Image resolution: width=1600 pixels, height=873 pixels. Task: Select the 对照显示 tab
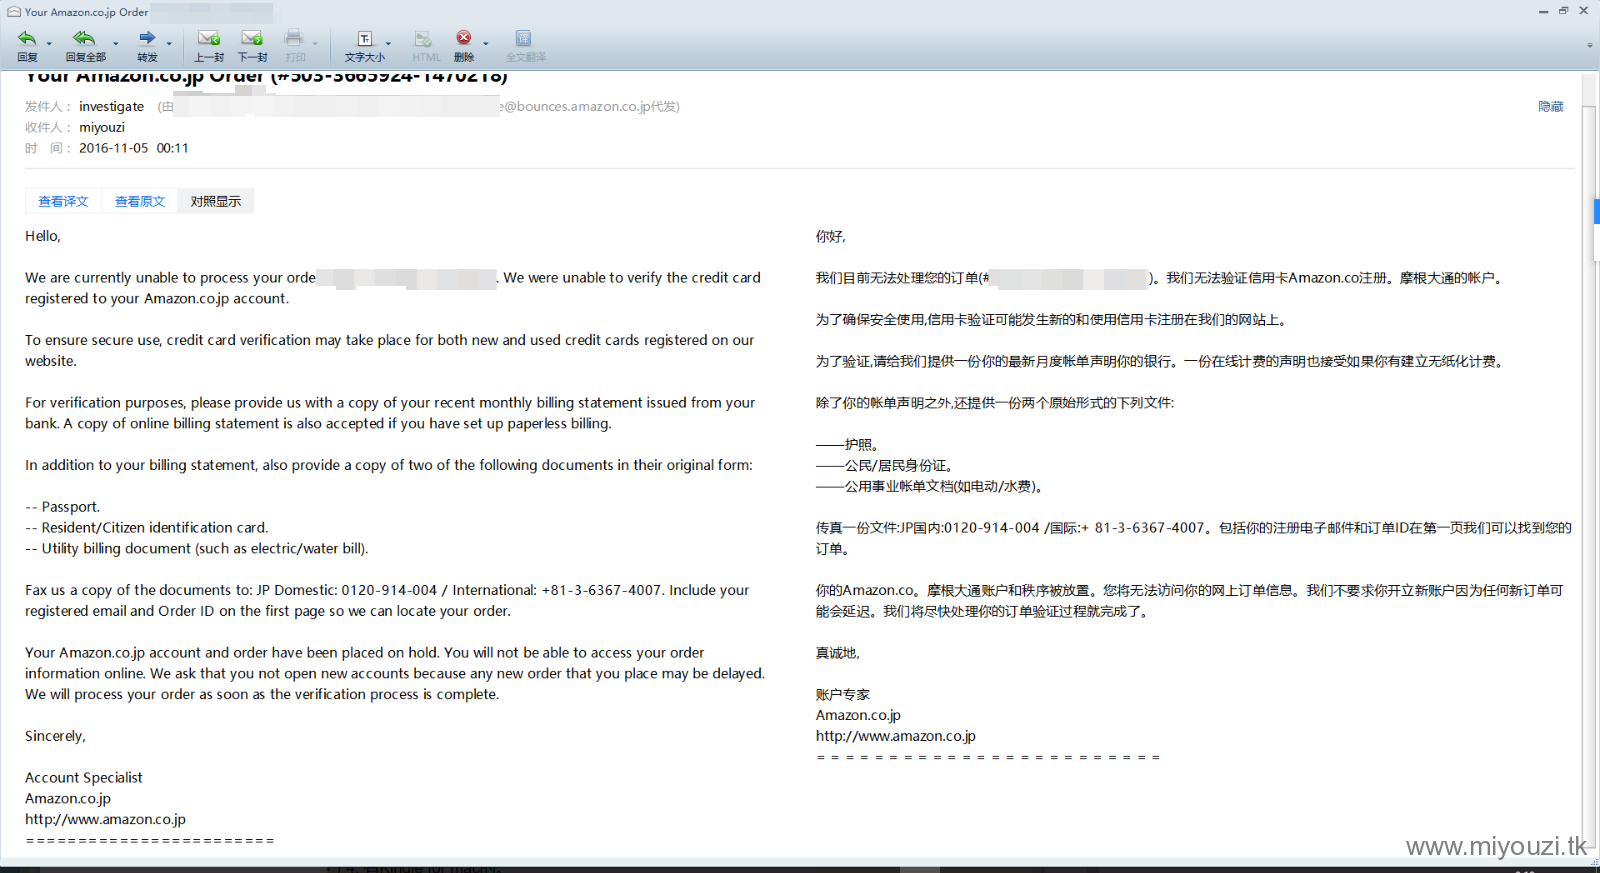click(216, 201)
